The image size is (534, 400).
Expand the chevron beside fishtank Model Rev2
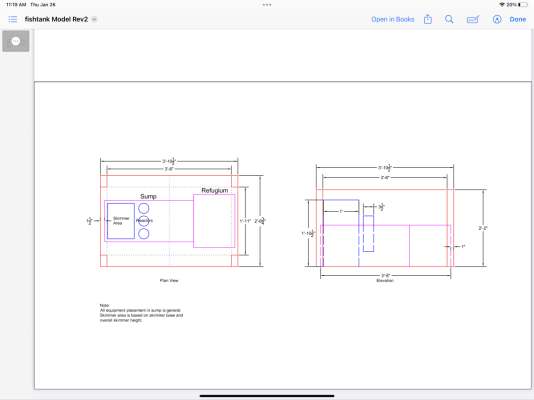(x=94, y=19)
